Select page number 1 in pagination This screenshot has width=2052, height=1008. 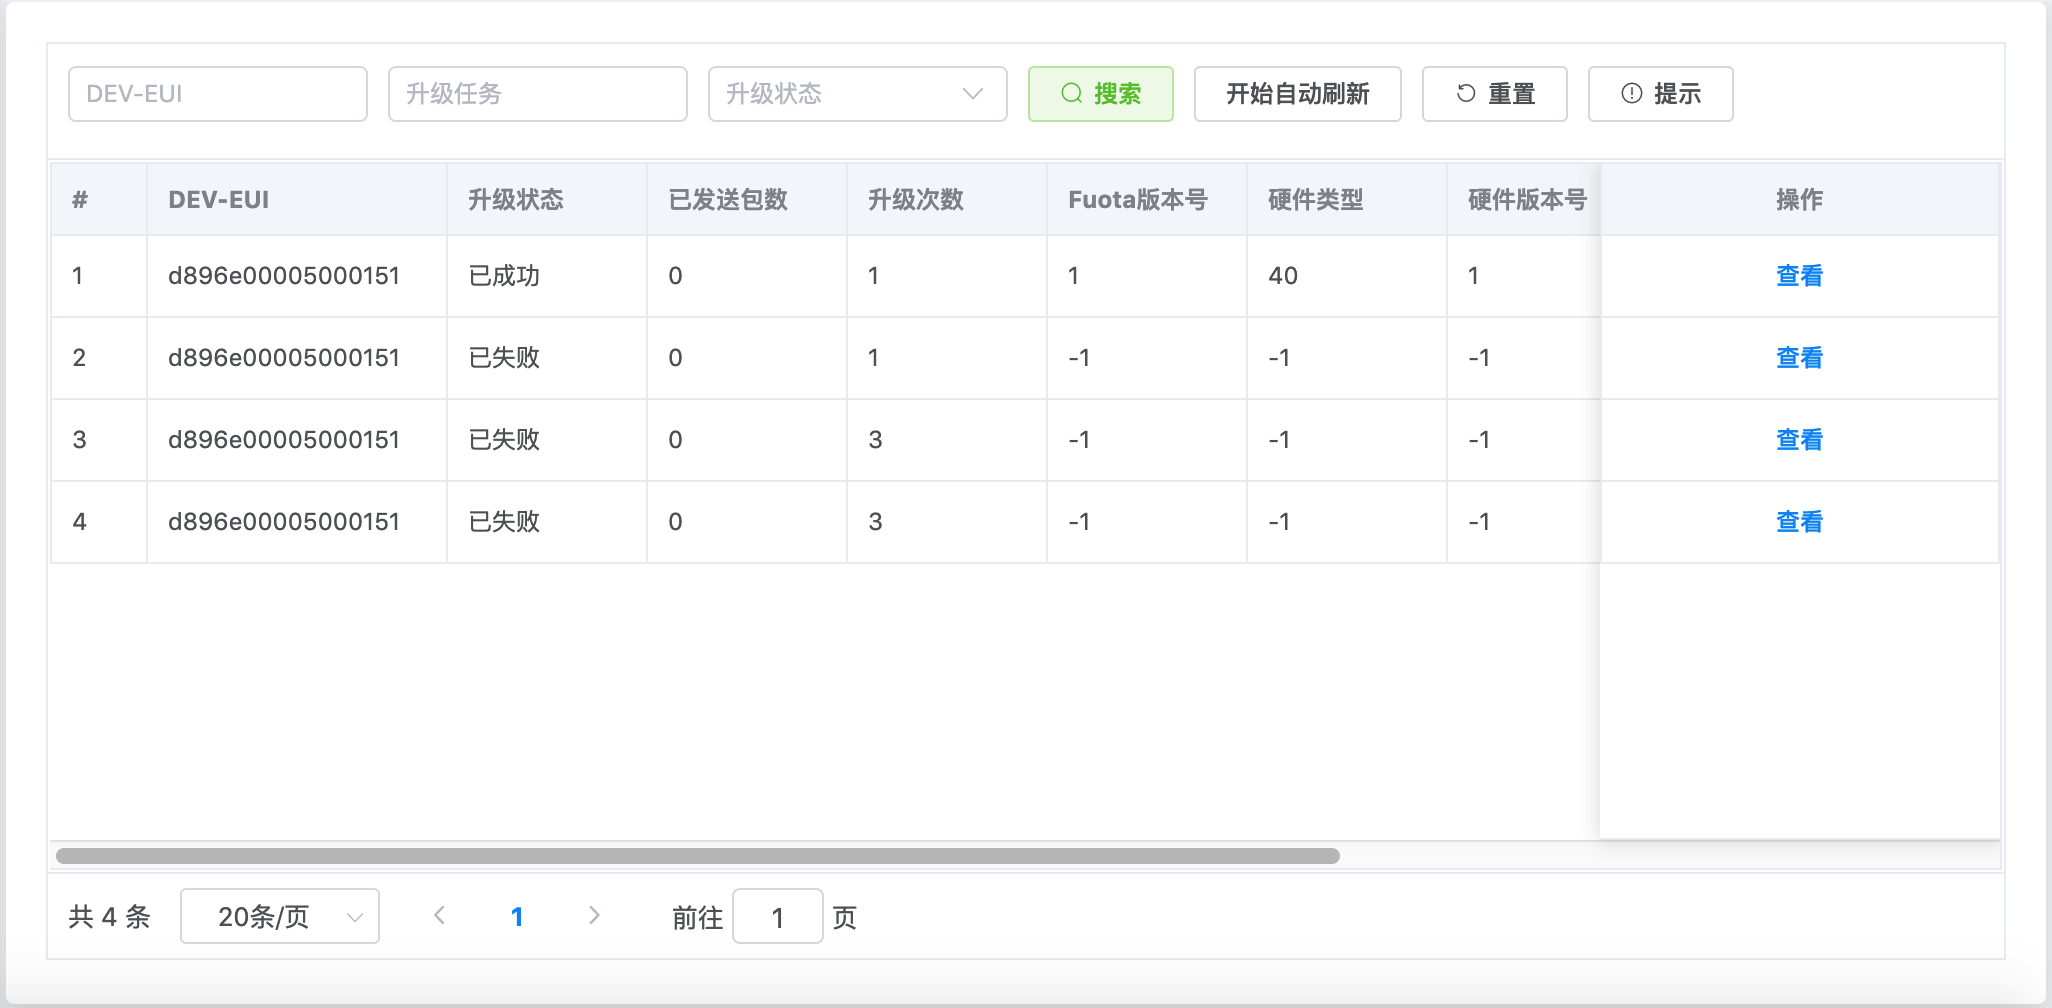[517, 917]
